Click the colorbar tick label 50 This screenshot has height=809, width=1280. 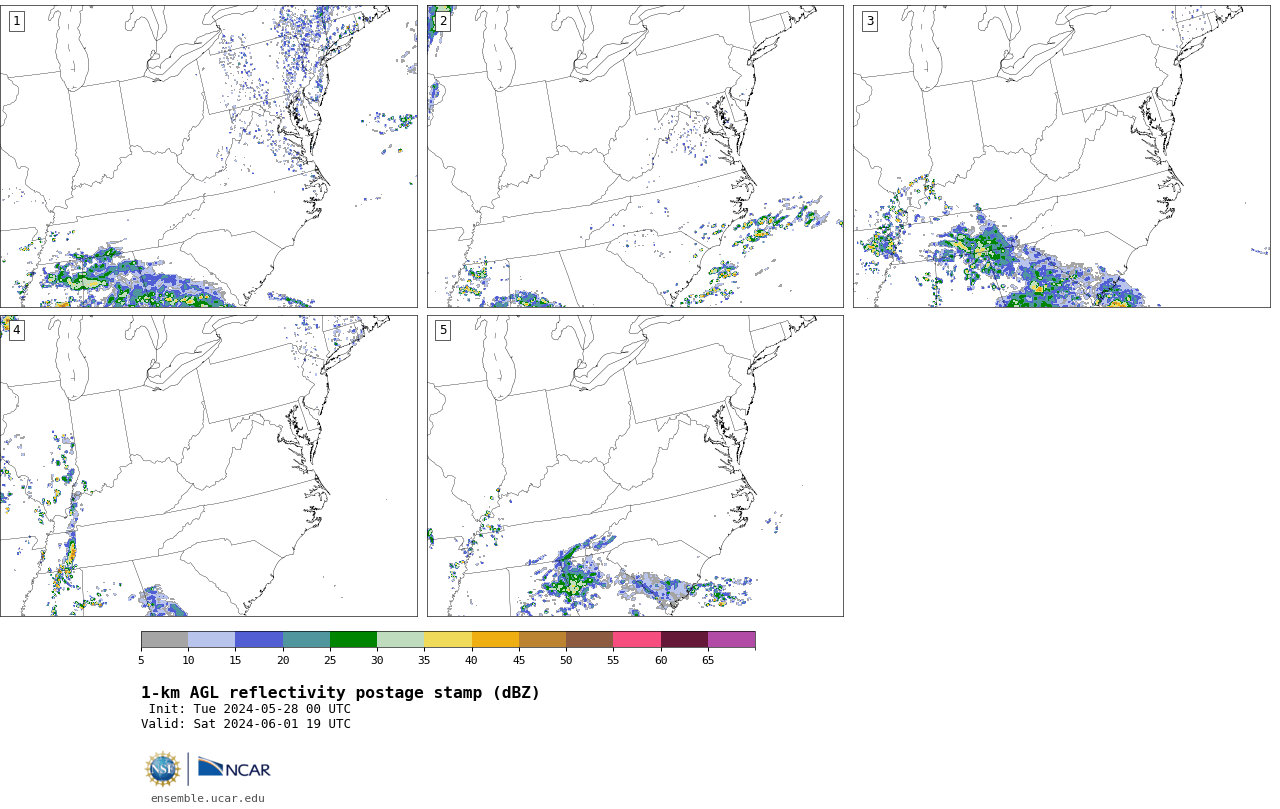[566, 660]
